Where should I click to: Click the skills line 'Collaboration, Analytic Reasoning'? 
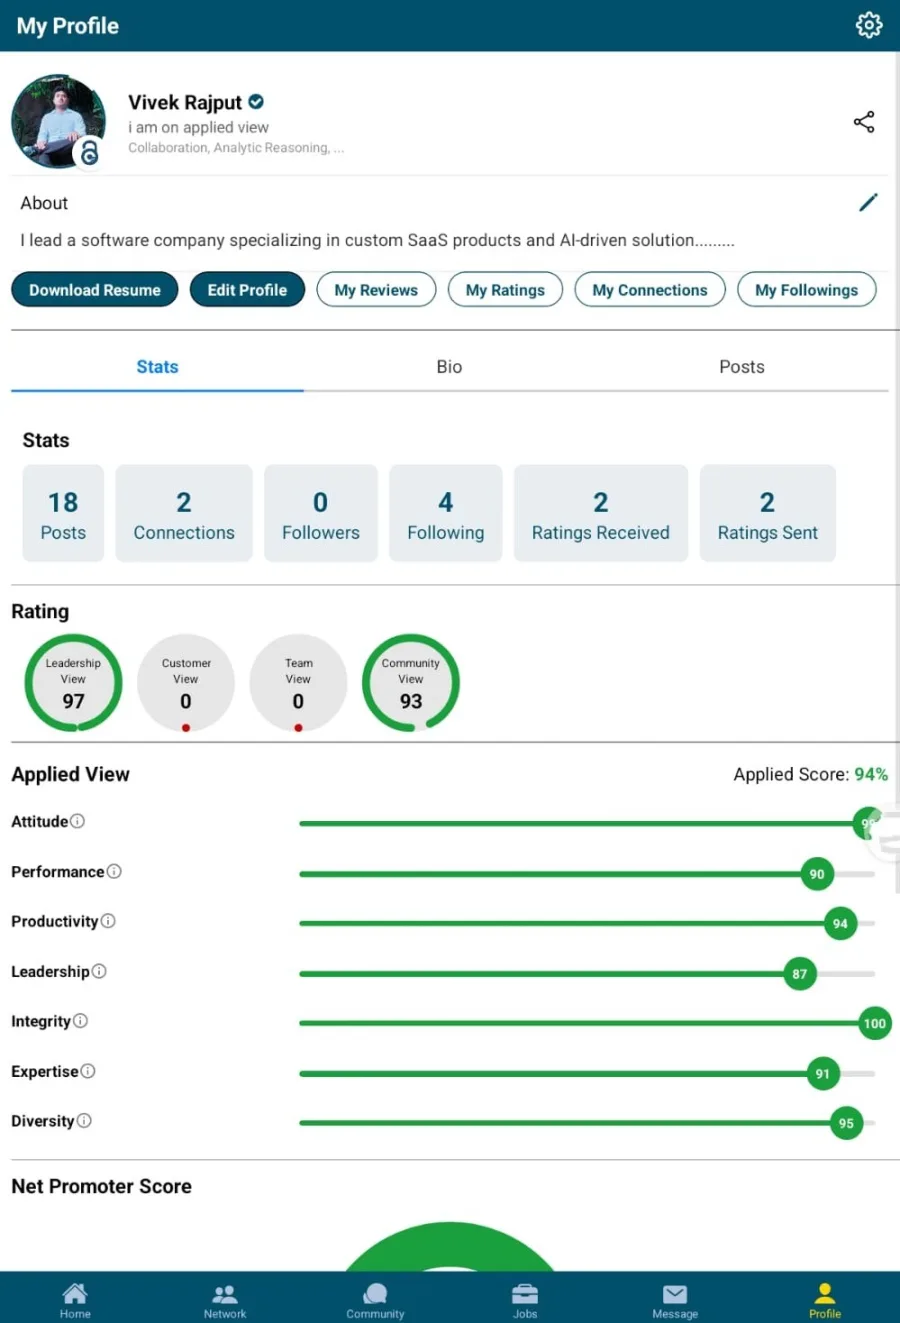[x=236, y=148]
